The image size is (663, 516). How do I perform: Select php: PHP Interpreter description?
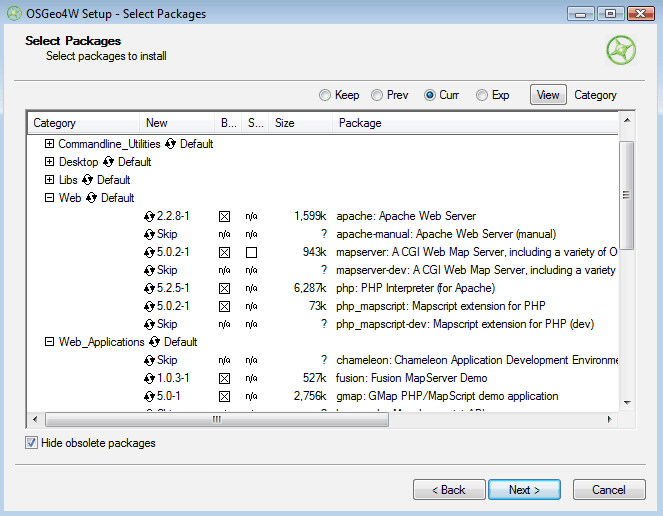tap(416, 288)
